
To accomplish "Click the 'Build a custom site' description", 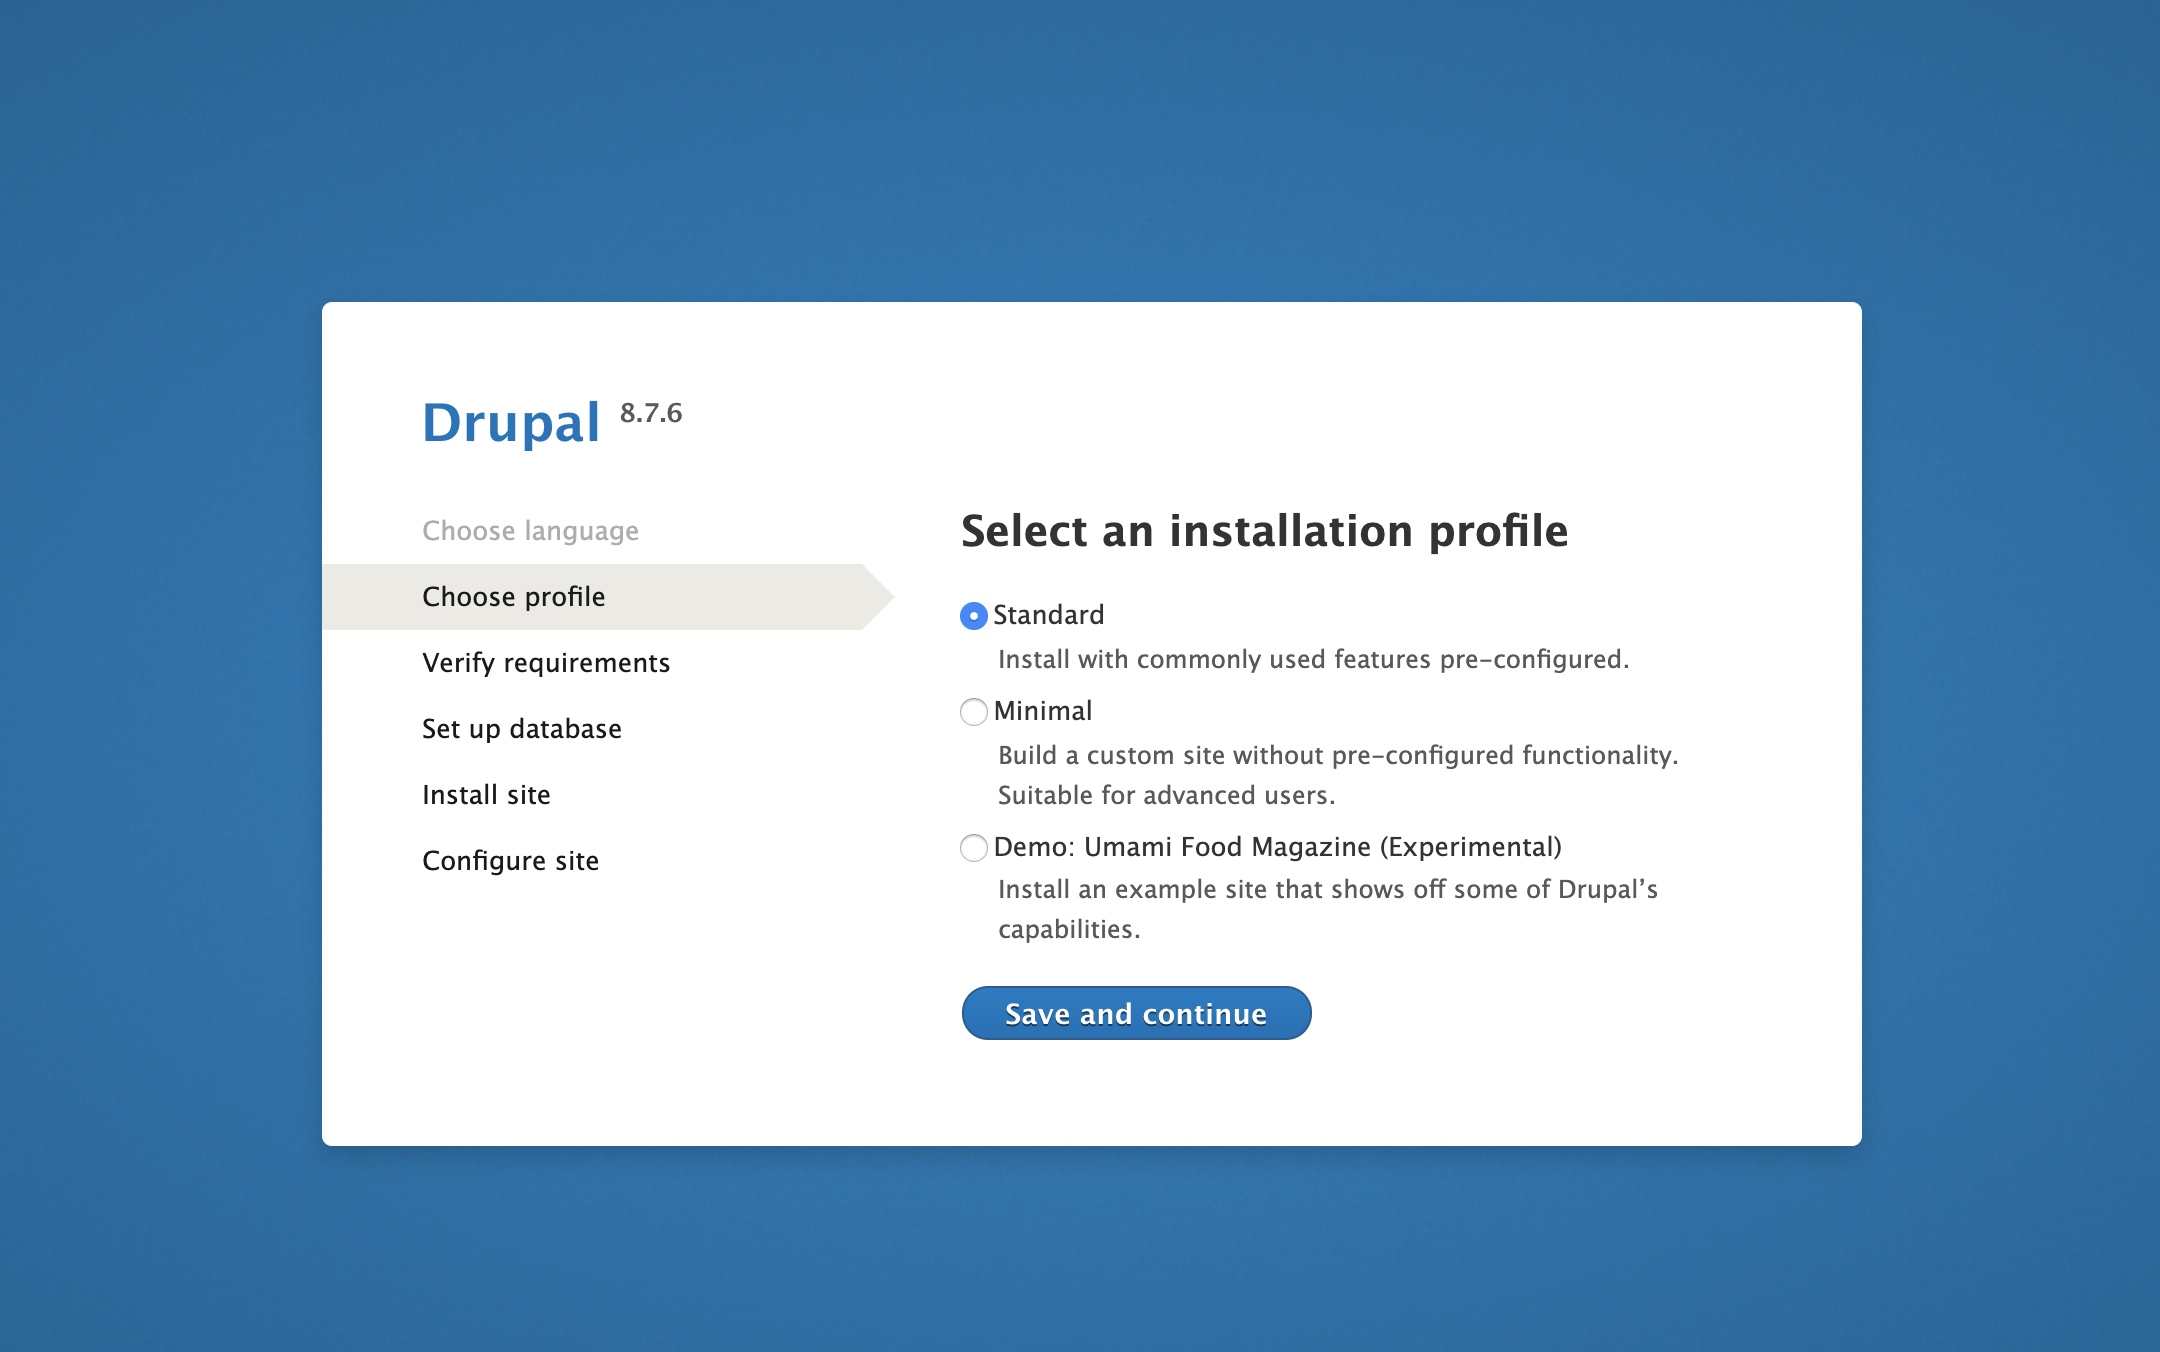I will tap(1338, 775).
